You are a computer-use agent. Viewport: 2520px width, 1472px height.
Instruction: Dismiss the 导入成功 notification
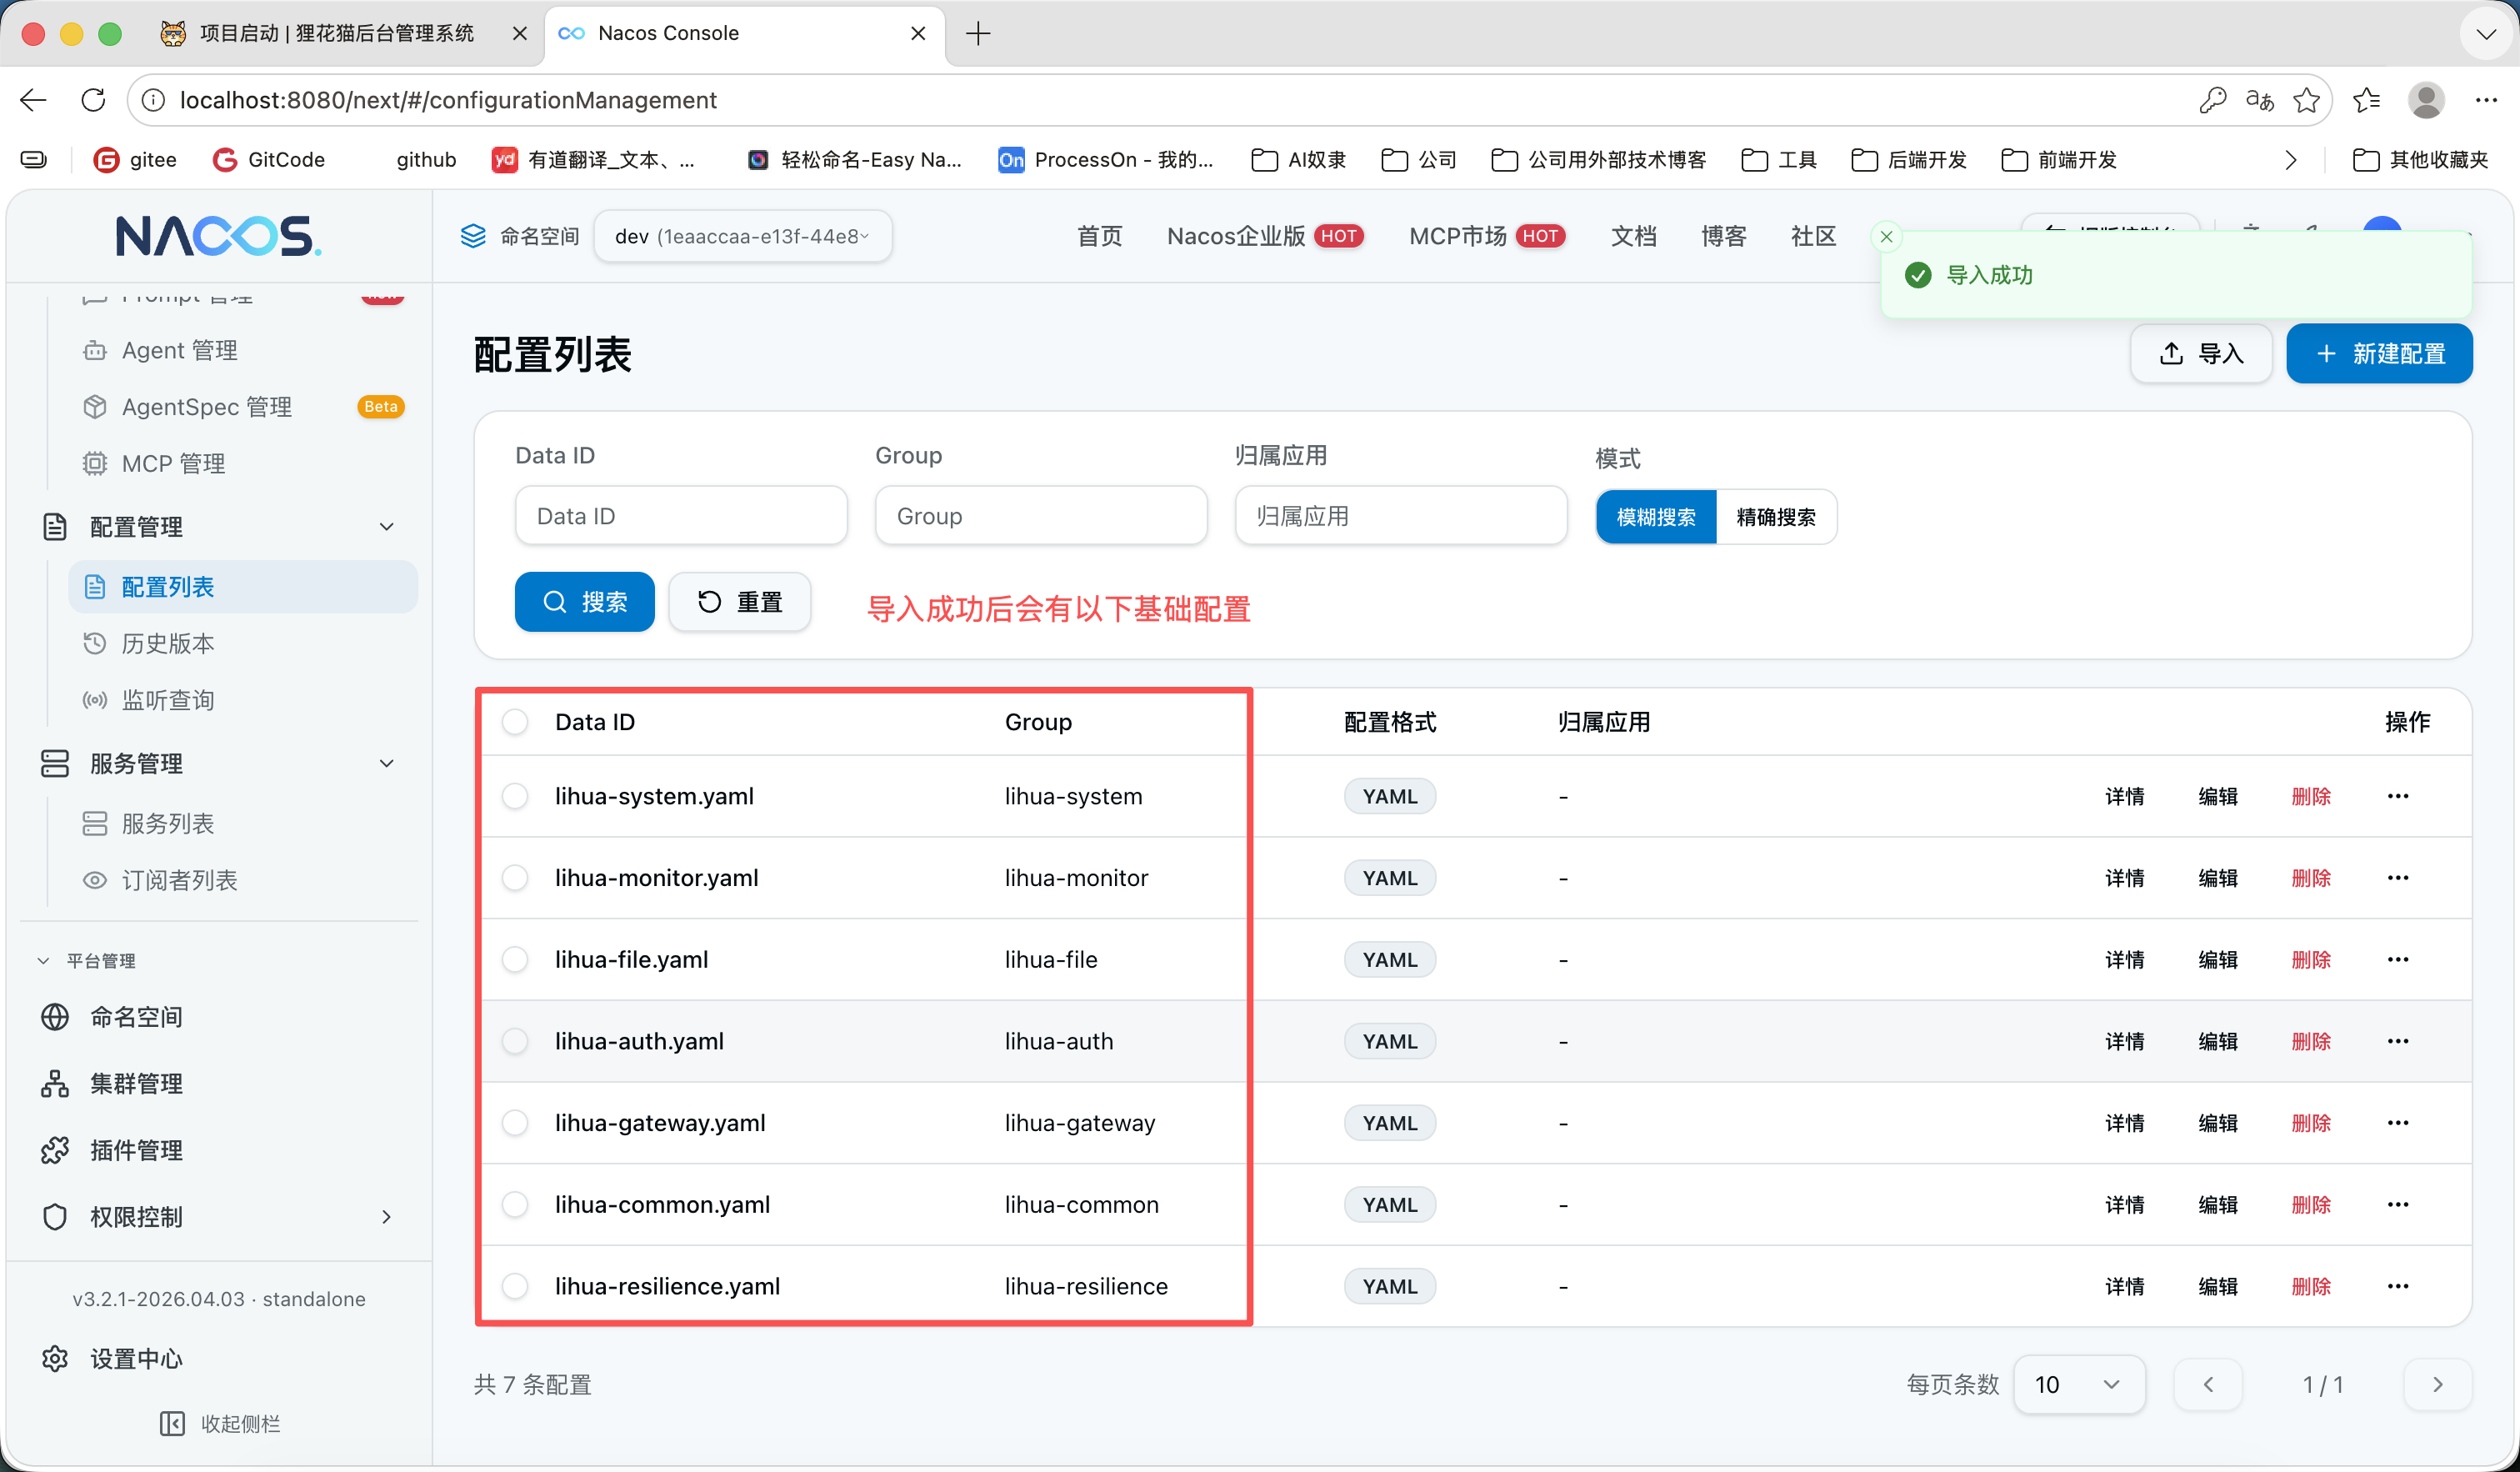point(1886,237)
